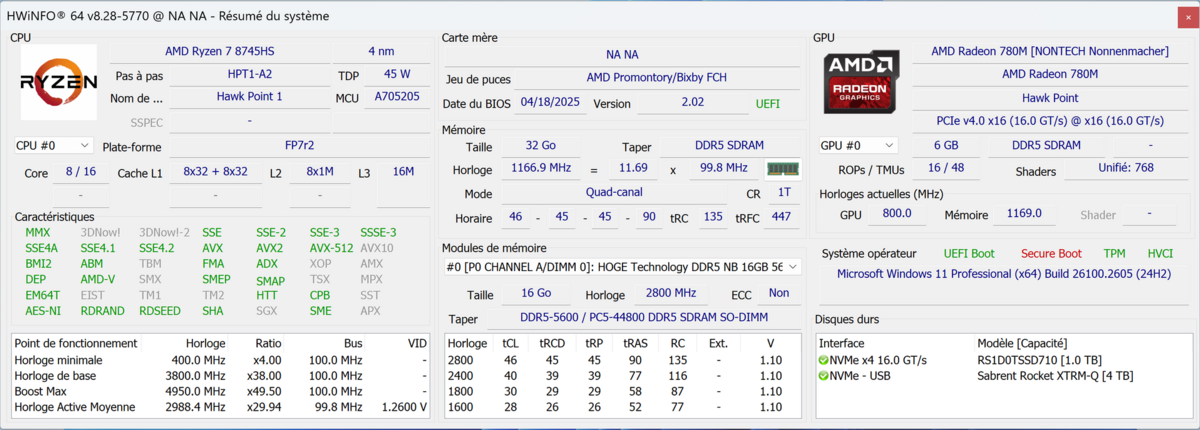Click the 4950.0 MHz Boost Max clock

point(198,391)
